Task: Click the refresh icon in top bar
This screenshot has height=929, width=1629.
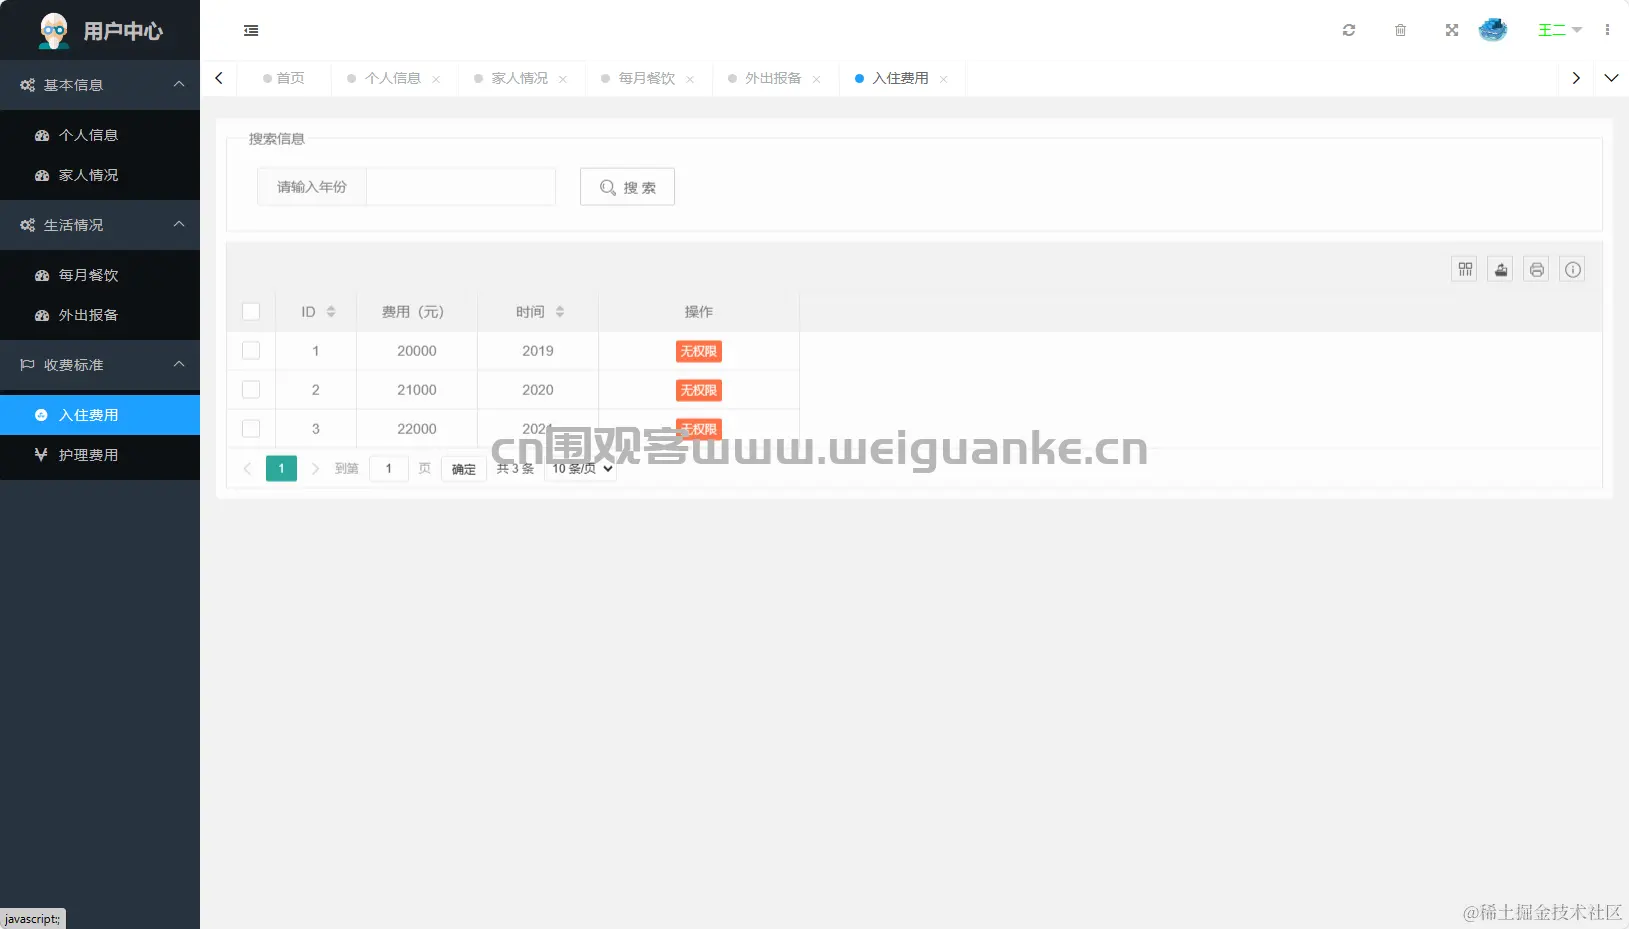Action: pyautogui.click(x=1349, y=30)
